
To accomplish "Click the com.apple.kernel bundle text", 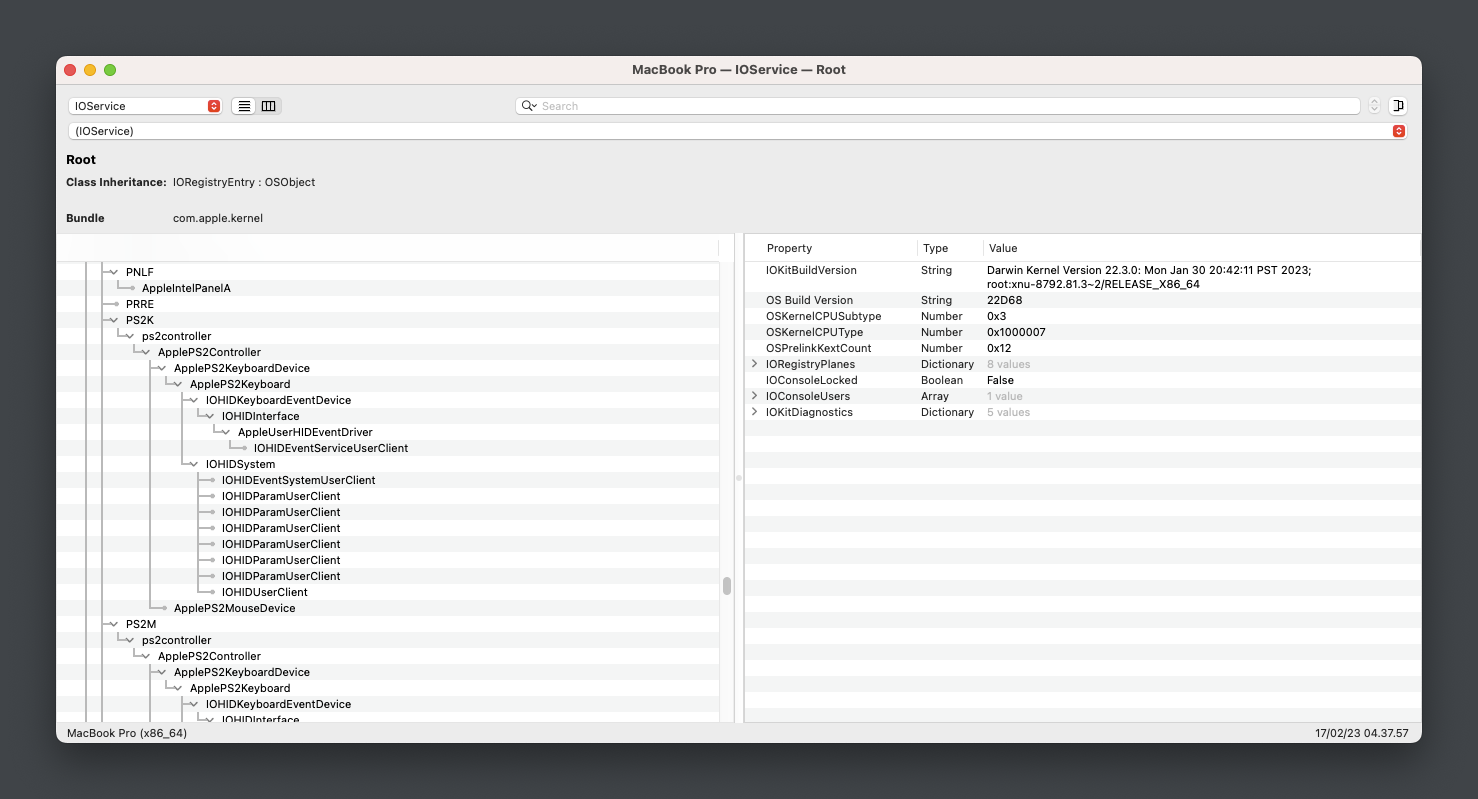I will point(218,218).
